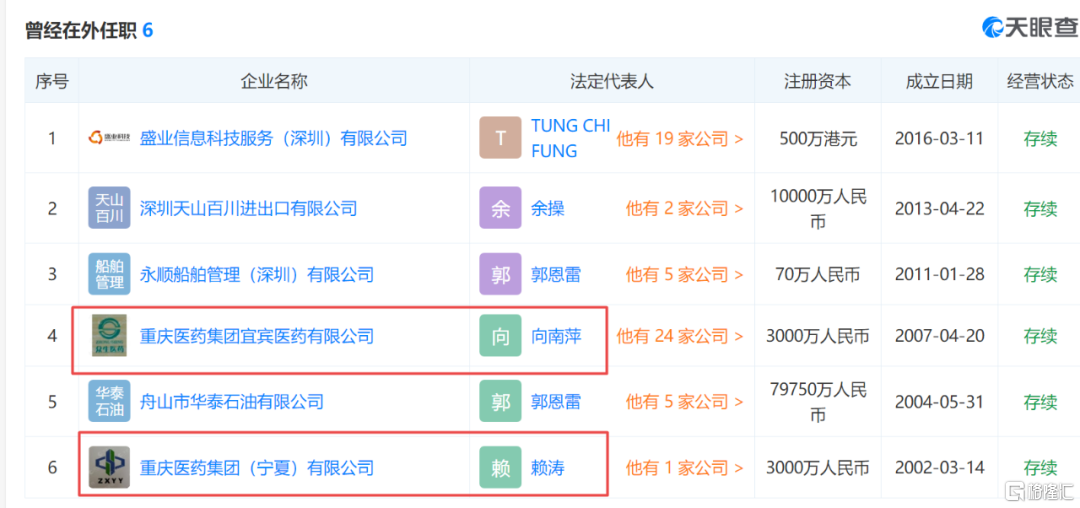Expand '他有 1 家公司' for 赖涛

click(684, 467)
